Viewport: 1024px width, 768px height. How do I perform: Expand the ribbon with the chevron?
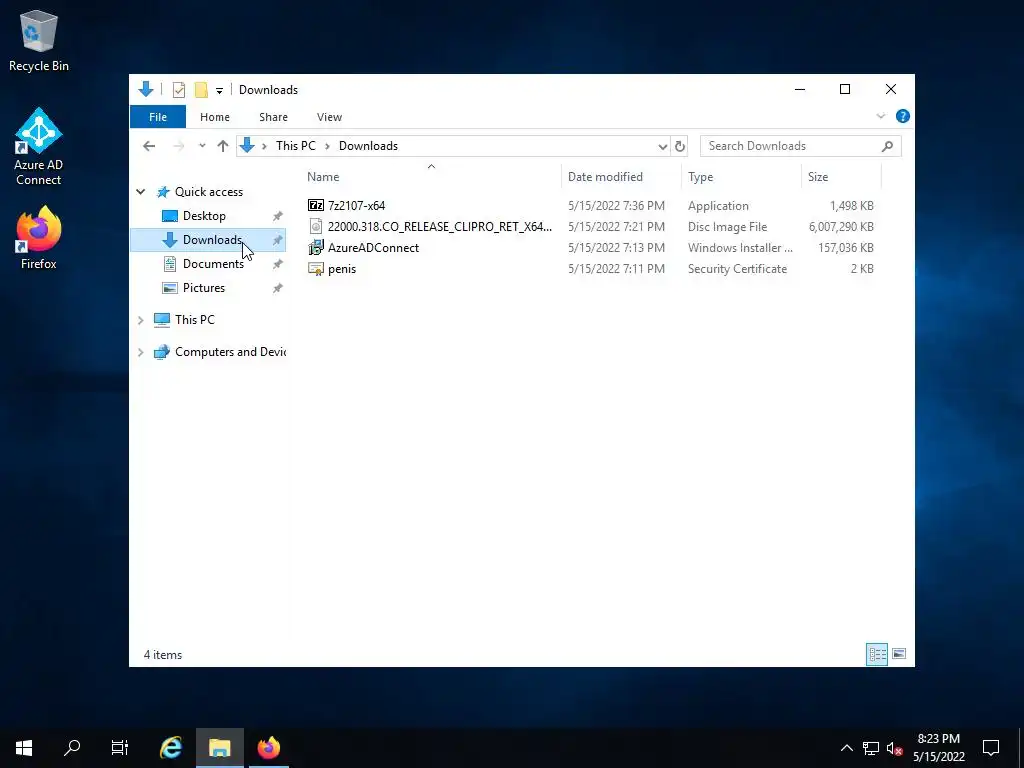click(x=880, y=116)
